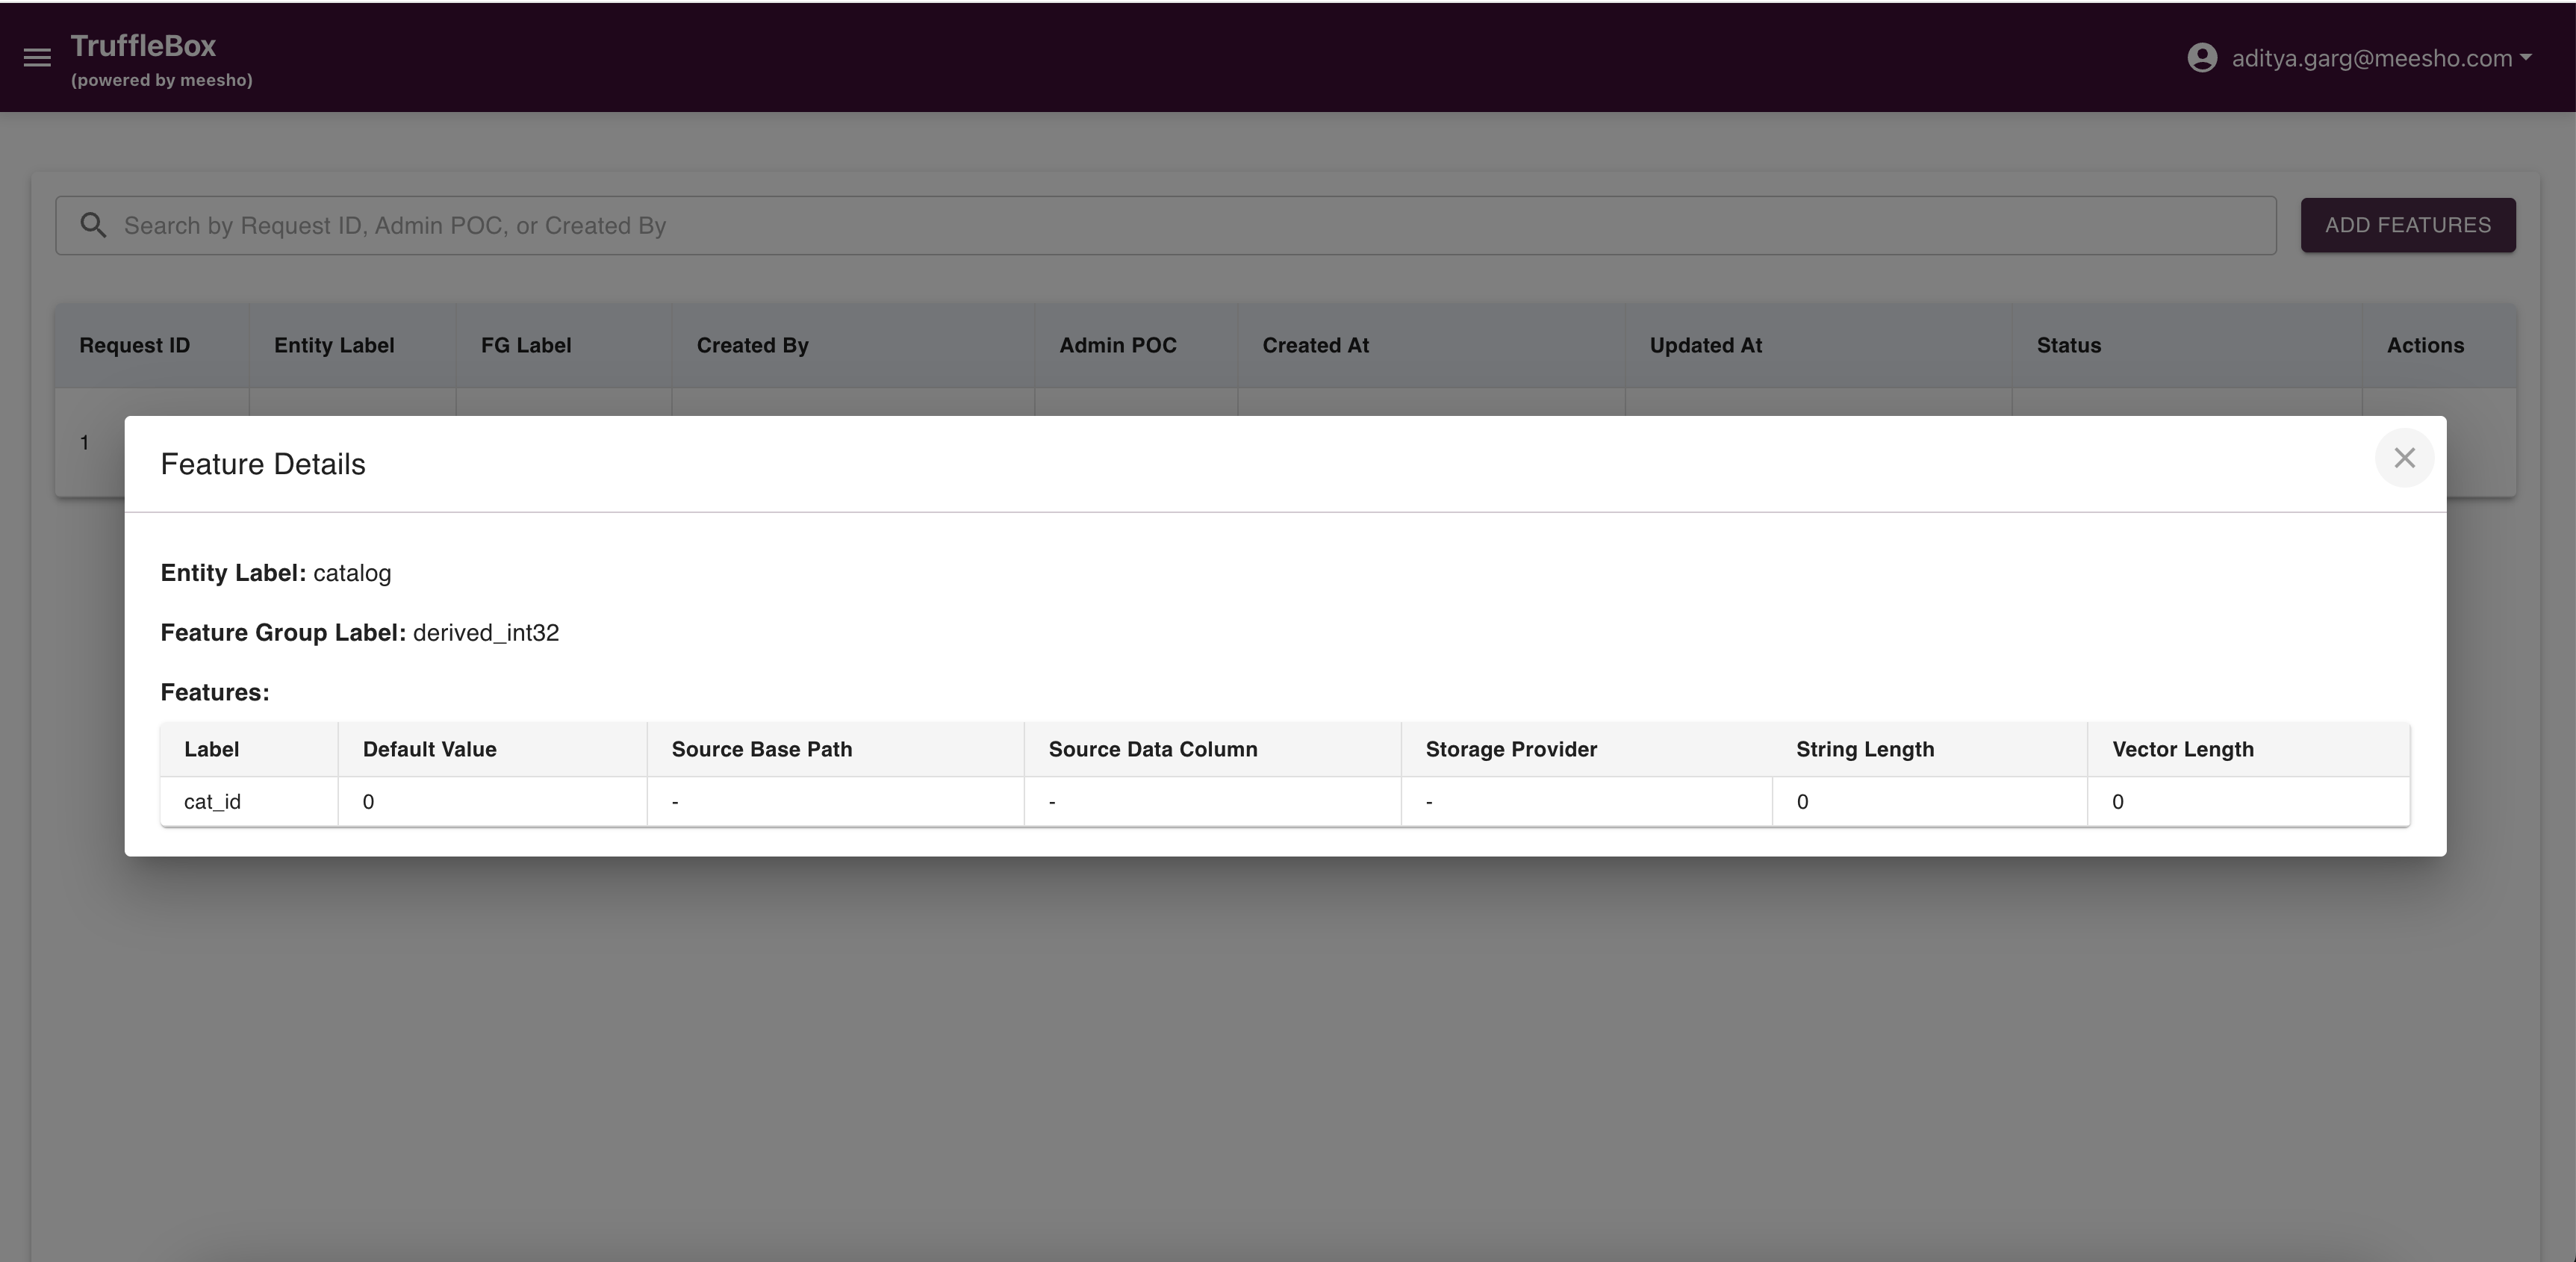The width and height of the screenshot is (2576, 1262).
Task: Click the ADD FEATURES button
Action: [2408, 225]
